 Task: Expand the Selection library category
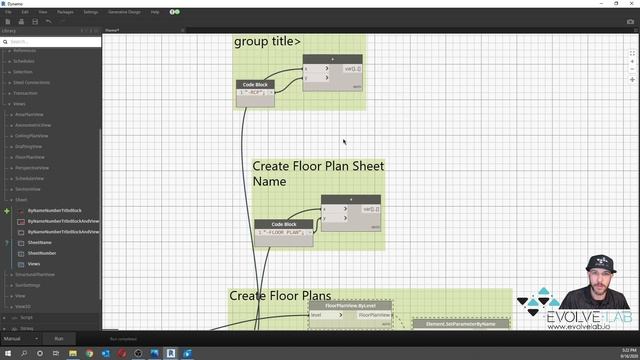click(22, 72)
